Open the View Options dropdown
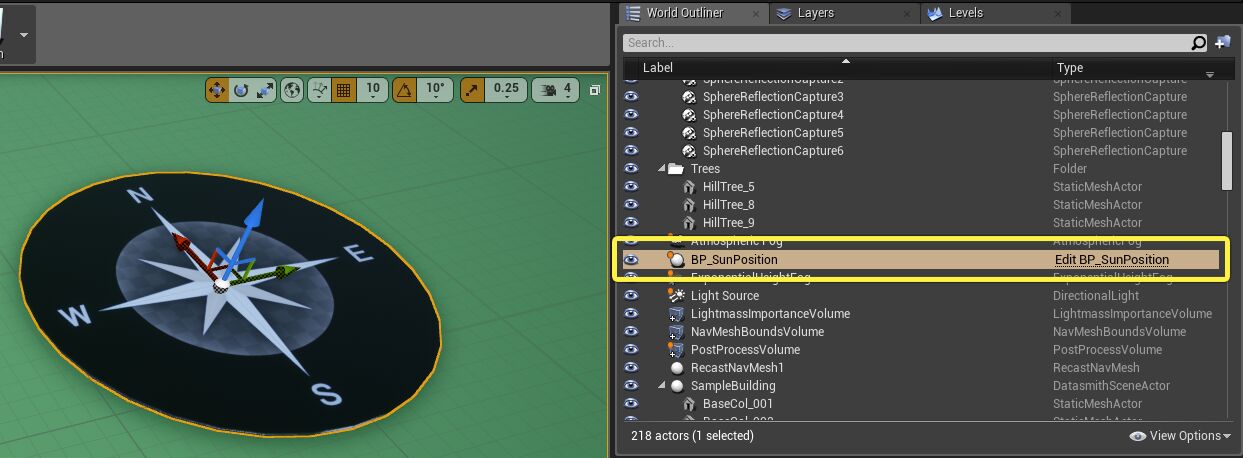 1180,436
